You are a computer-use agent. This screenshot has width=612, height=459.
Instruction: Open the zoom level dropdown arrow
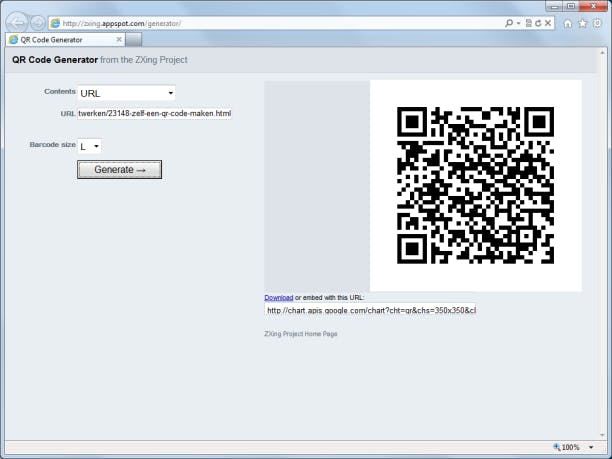(x=591, y=447)
